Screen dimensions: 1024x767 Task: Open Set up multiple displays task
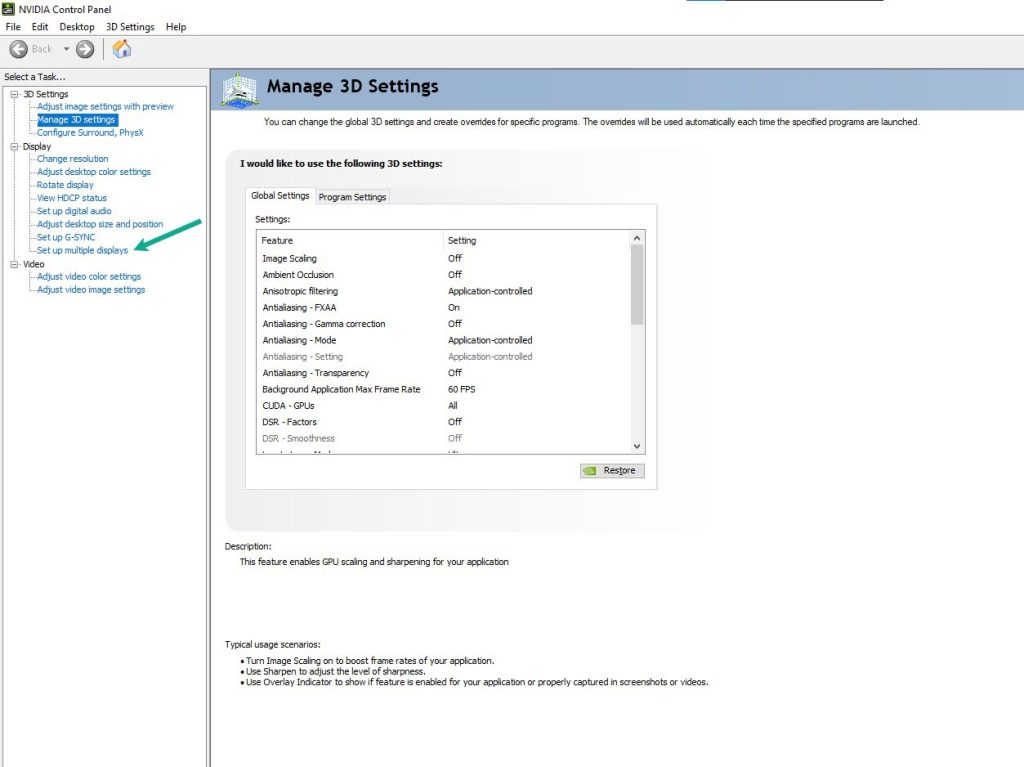point(82,250)
